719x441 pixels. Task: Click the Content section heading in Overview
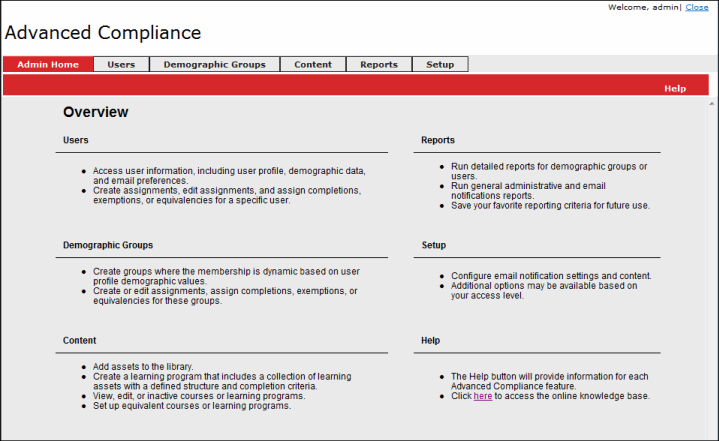[x=79, y=340]
